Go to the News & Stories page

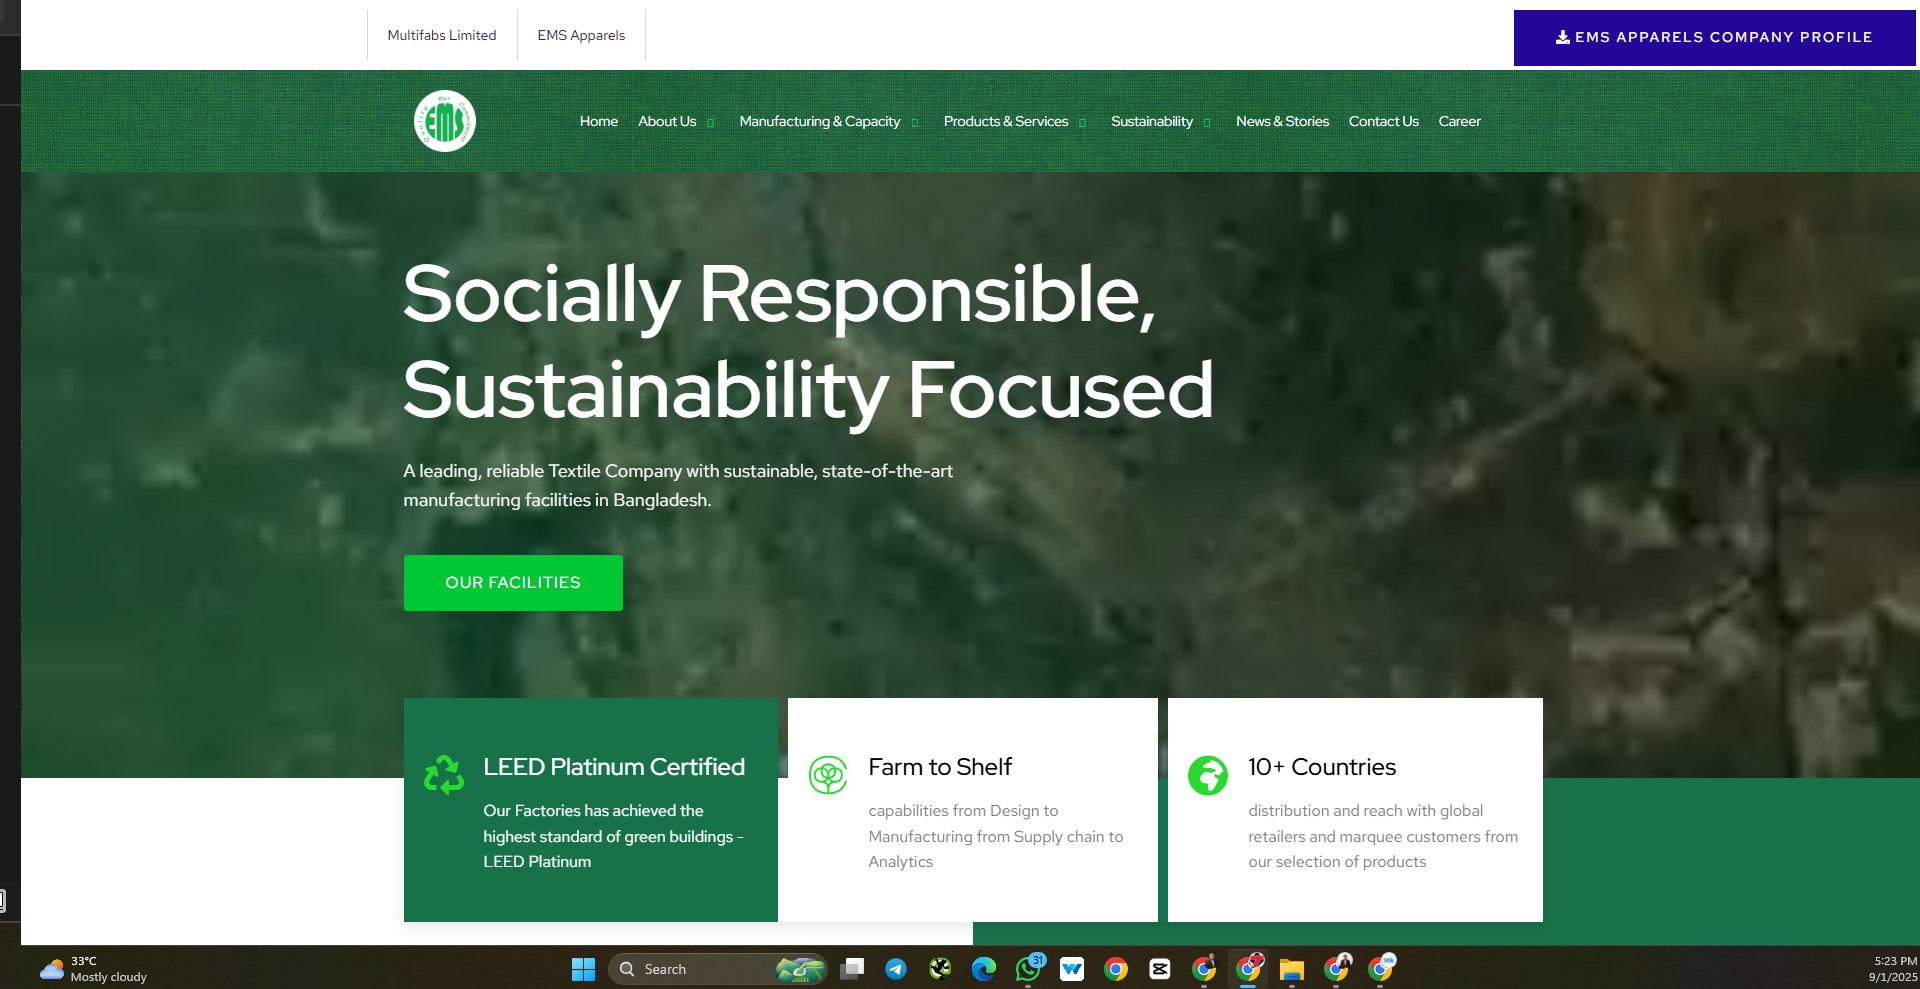click(1282, 121)
